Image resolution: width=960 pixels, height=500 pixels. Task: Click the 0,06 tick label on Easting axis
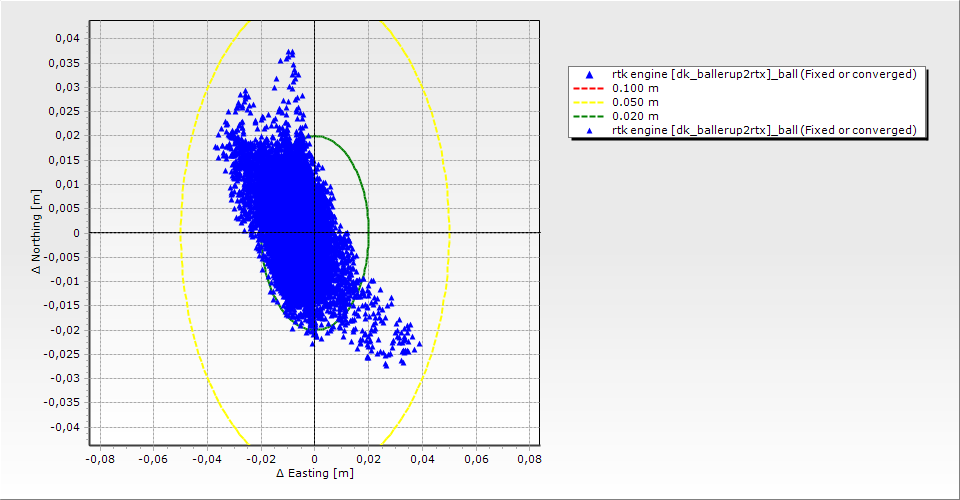[475, 459]
